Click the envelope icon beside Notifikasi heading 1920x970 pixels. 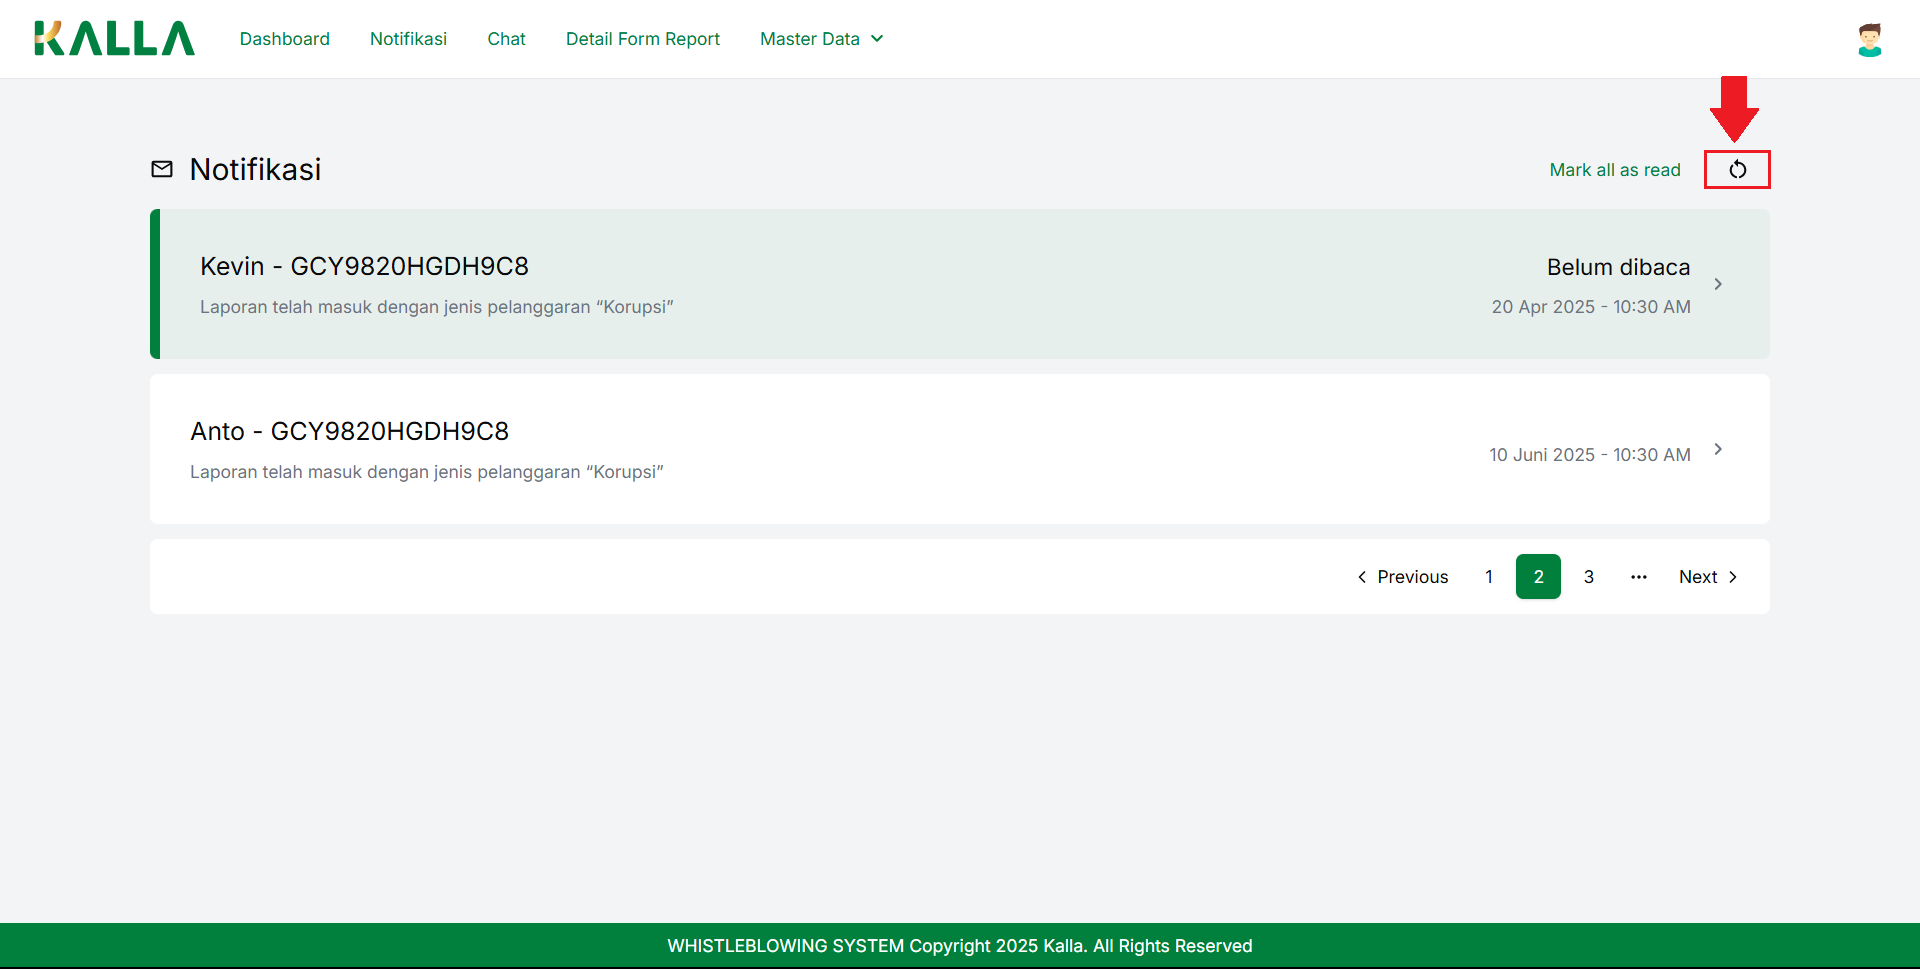pyautogui.click(x=162, y=169)
